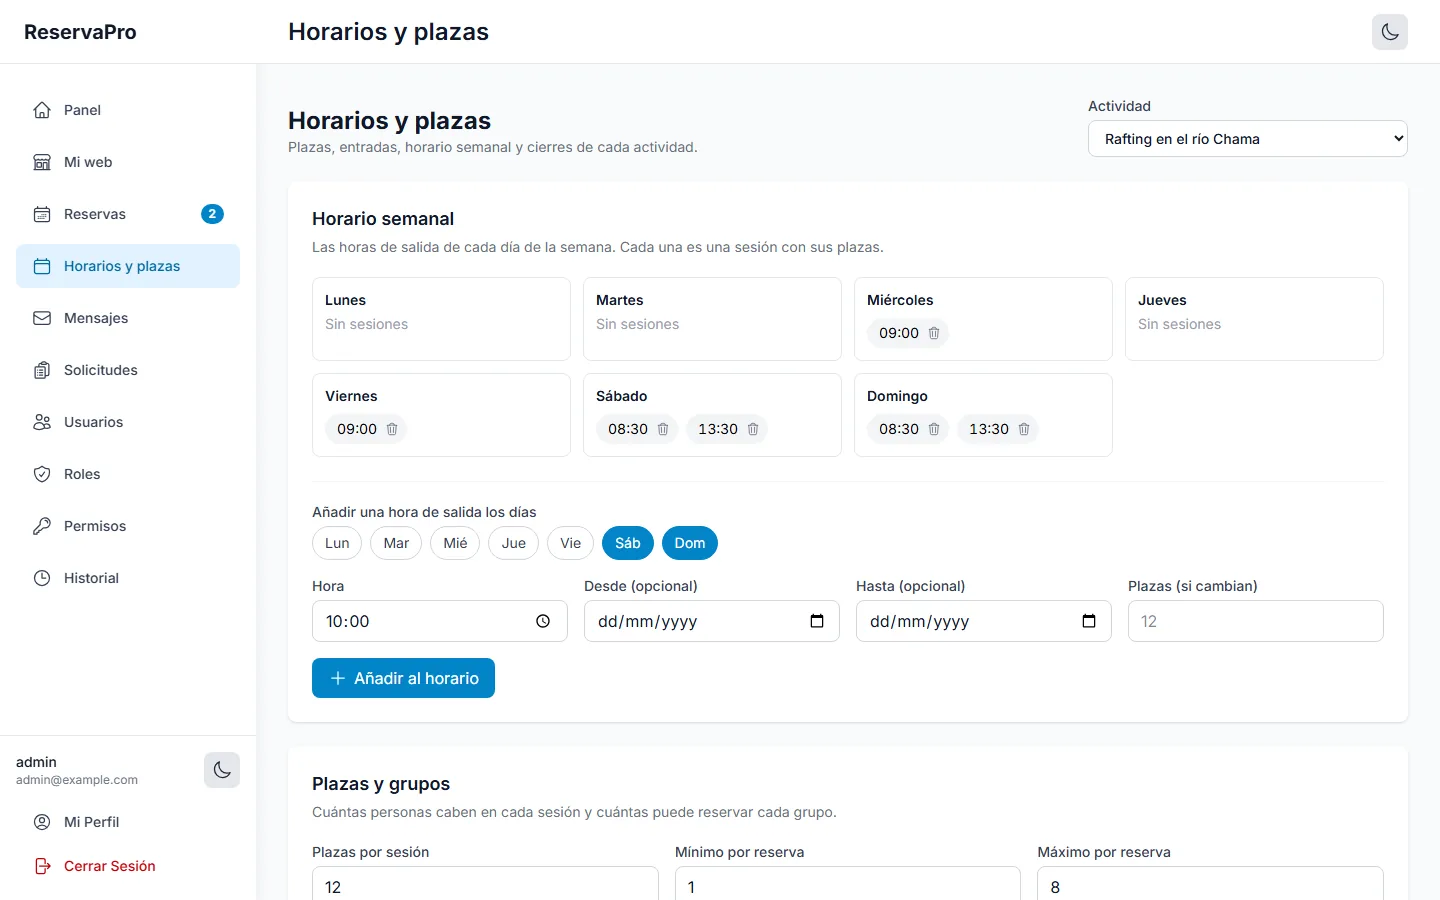Toggle the Lun day chip
The image size is (1440, 900).
click(x=337, y=543)
